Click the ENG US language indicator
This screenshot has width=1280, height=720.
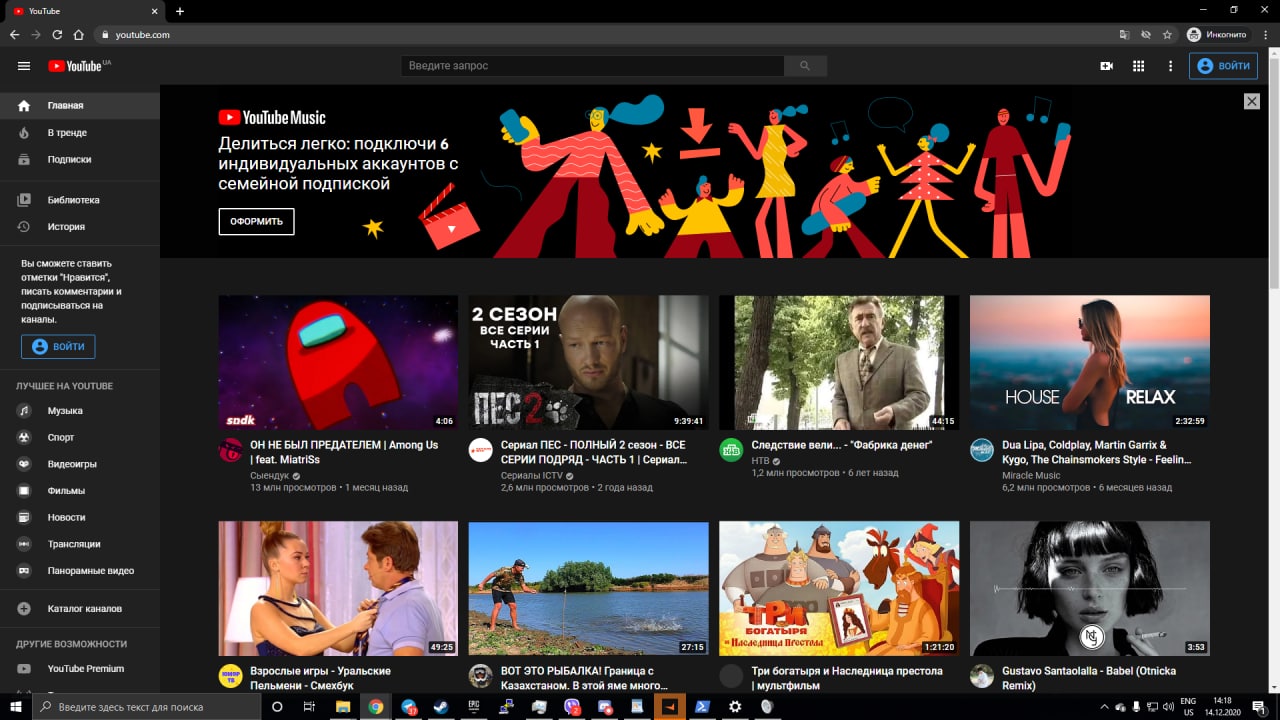1188,706
